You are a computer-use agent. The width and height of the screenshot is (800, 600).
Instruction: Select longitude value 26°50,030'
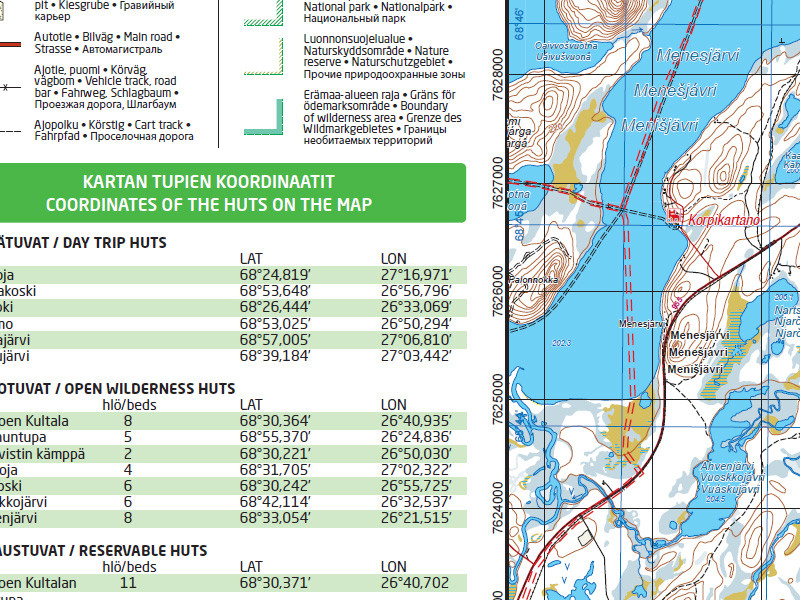pyautogui.click(x=416, y=454)
